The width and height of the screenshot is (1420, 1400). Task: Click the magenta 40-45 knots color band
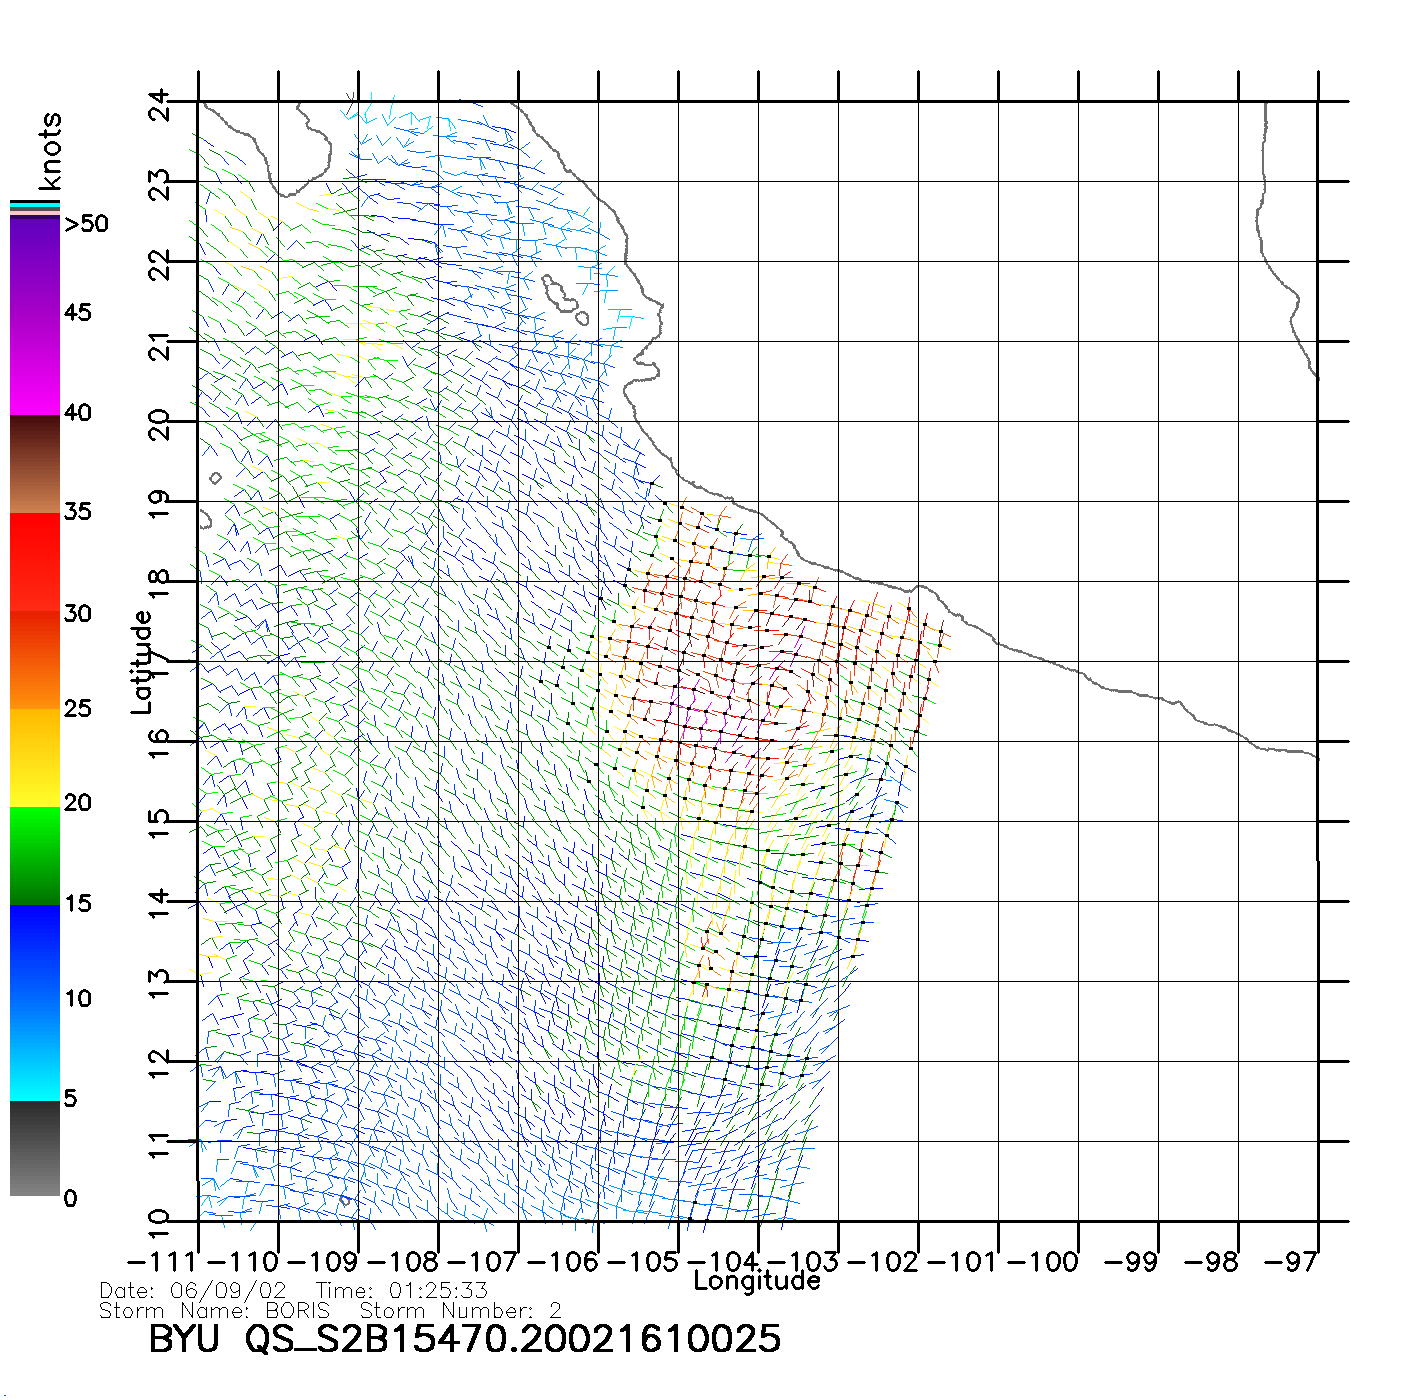[35, 365]
